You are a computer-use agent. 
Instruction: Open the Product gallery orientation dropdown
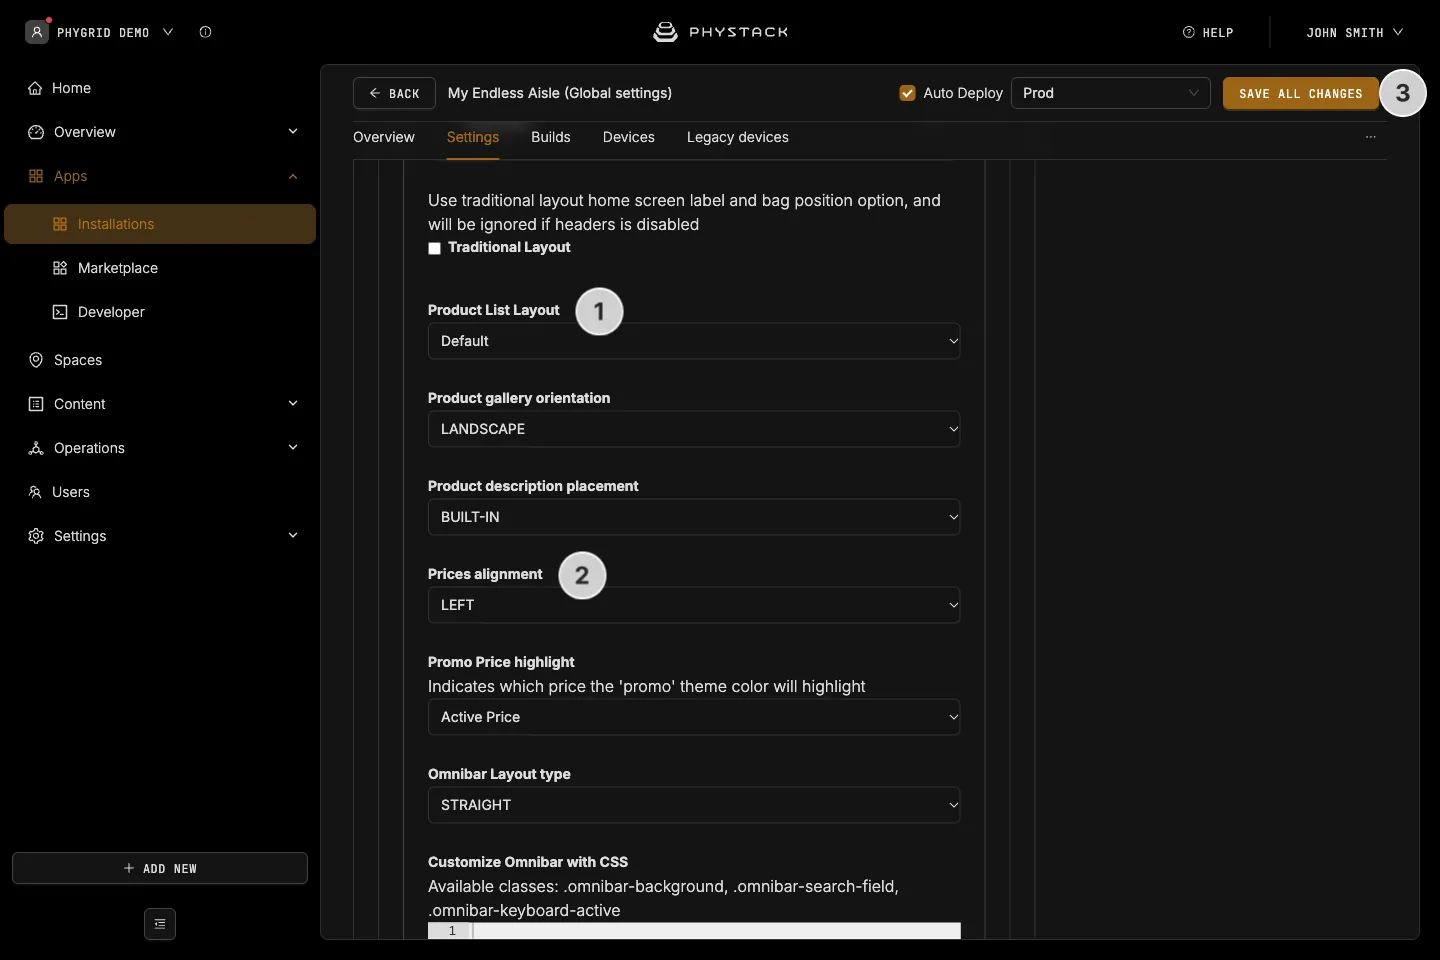tap(694, 429)
